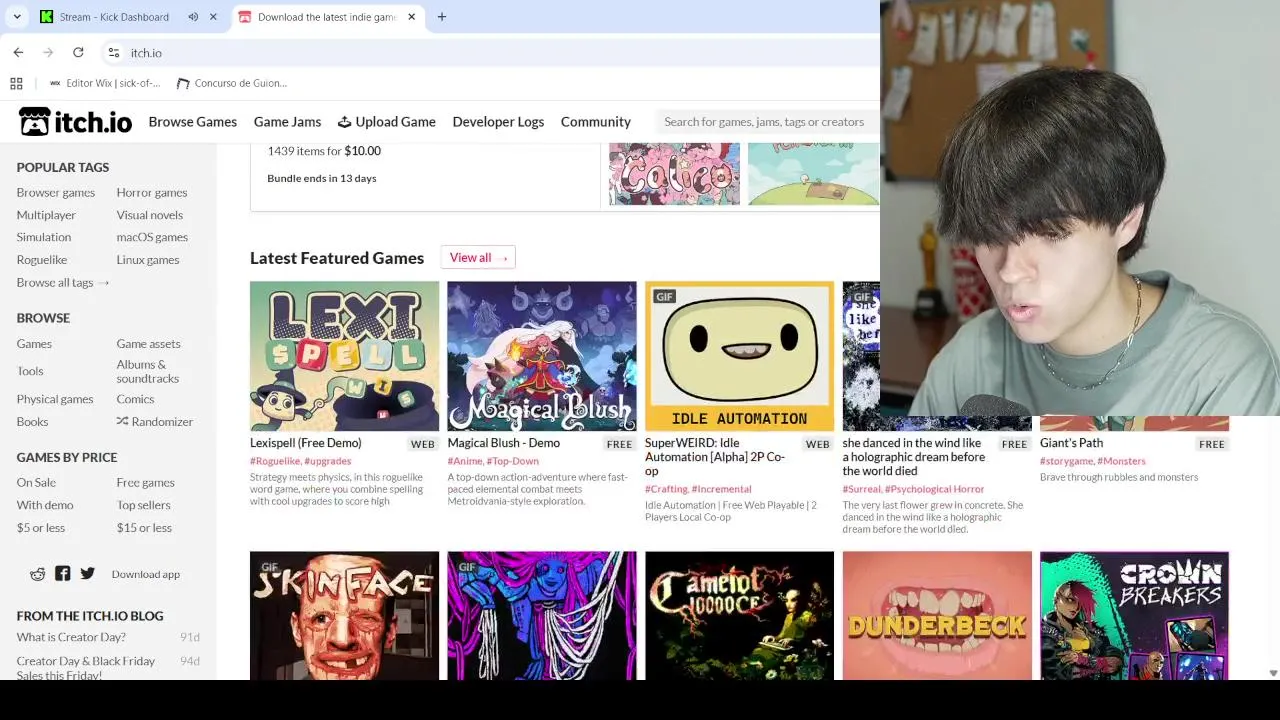Reload the page with refresh icon
The image size is (1280, 720).
click(x=78, y=52)
